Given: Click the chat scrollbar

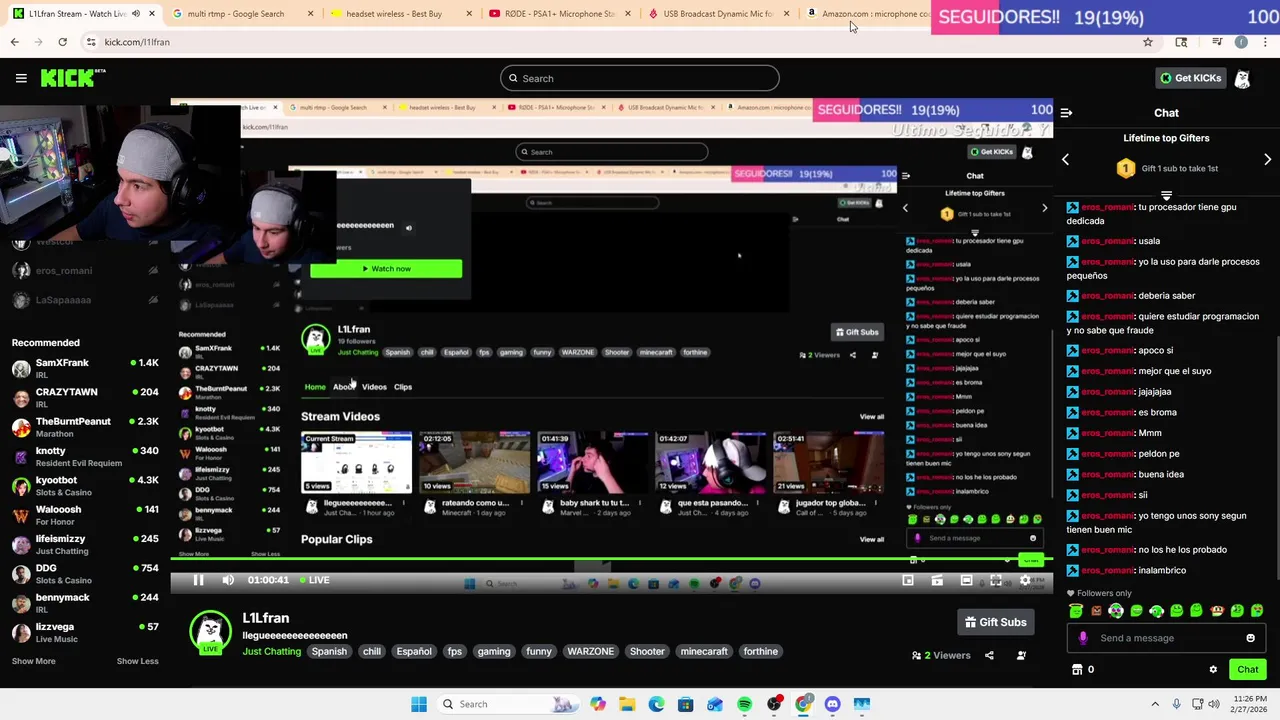Looking at the screenshot, I should click(1276, 460).
